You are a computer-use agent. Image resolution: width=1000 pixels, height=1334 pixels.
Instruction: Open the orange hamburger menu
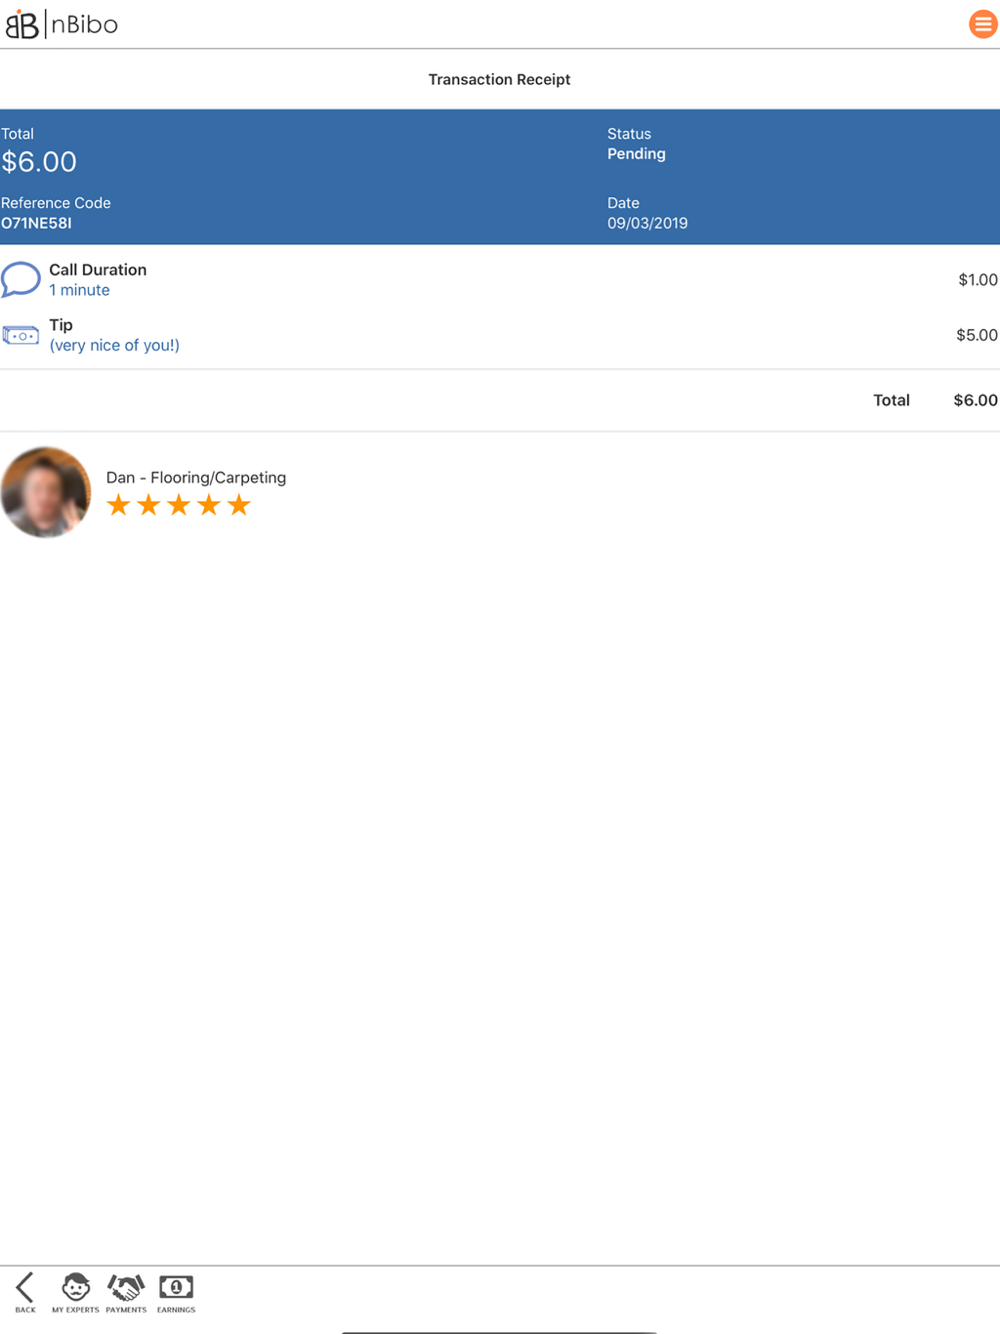click(982, 24)
